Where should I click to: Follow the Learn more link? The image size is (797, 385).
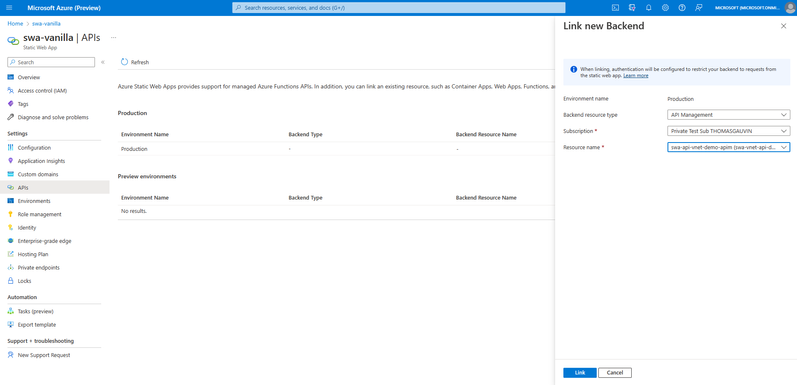pyautogui.click(x=636, y=75)
